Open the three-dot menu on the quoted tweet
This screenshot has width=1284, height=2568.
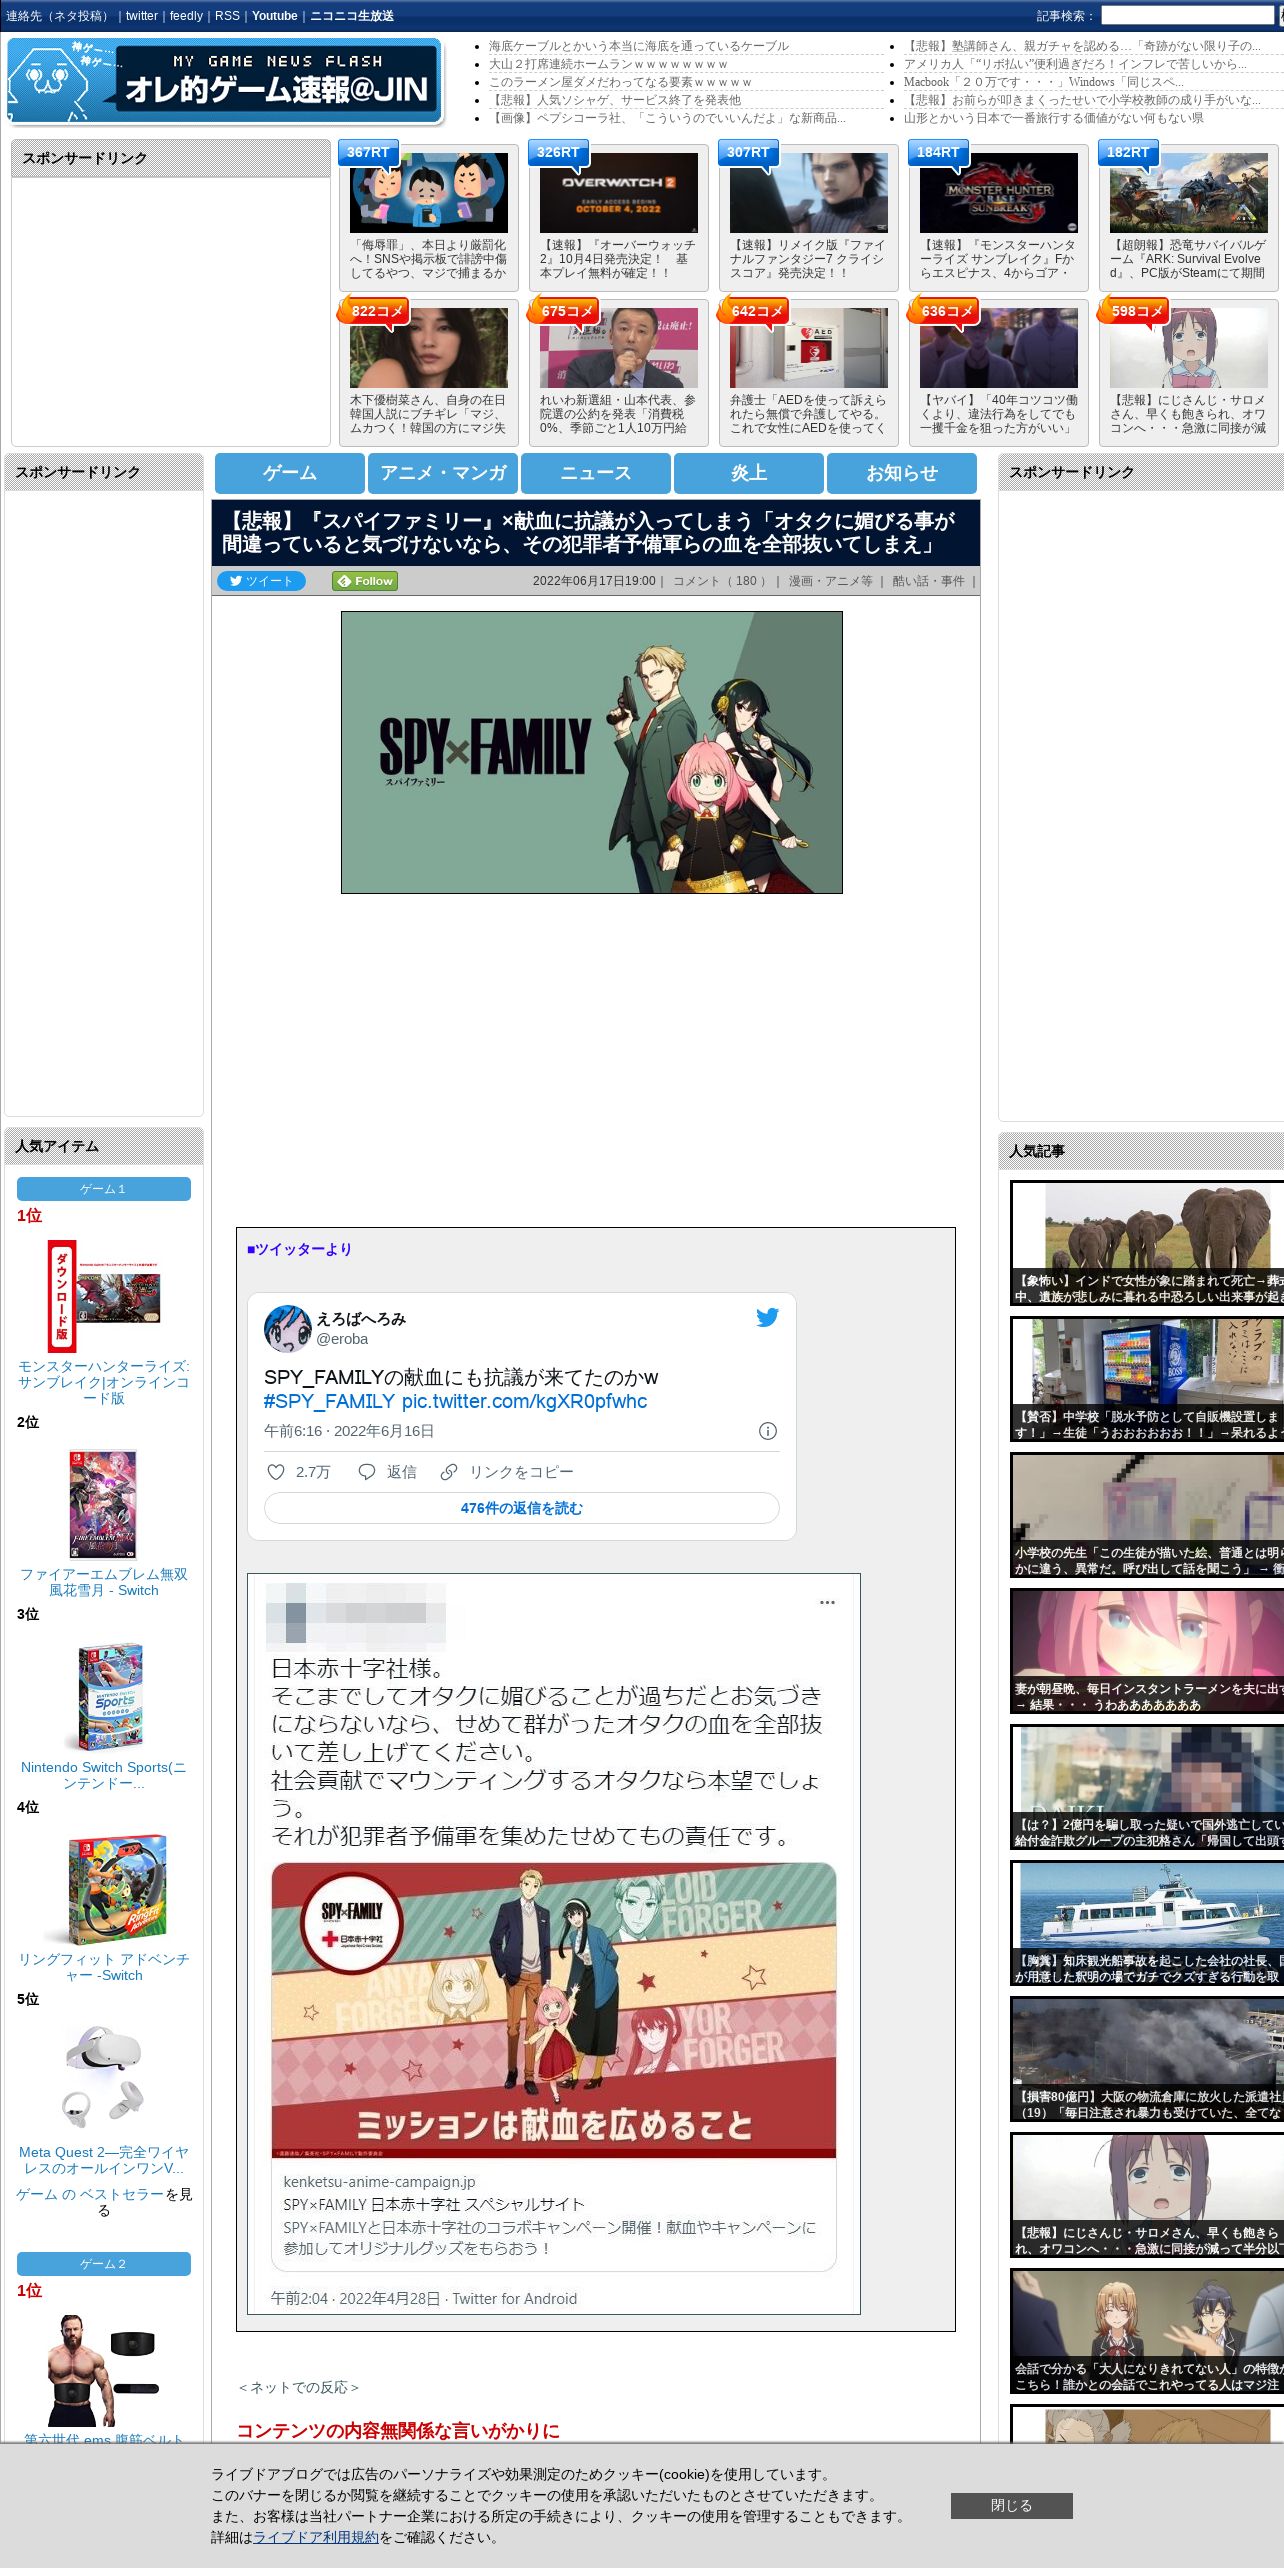click(827, 1602)
